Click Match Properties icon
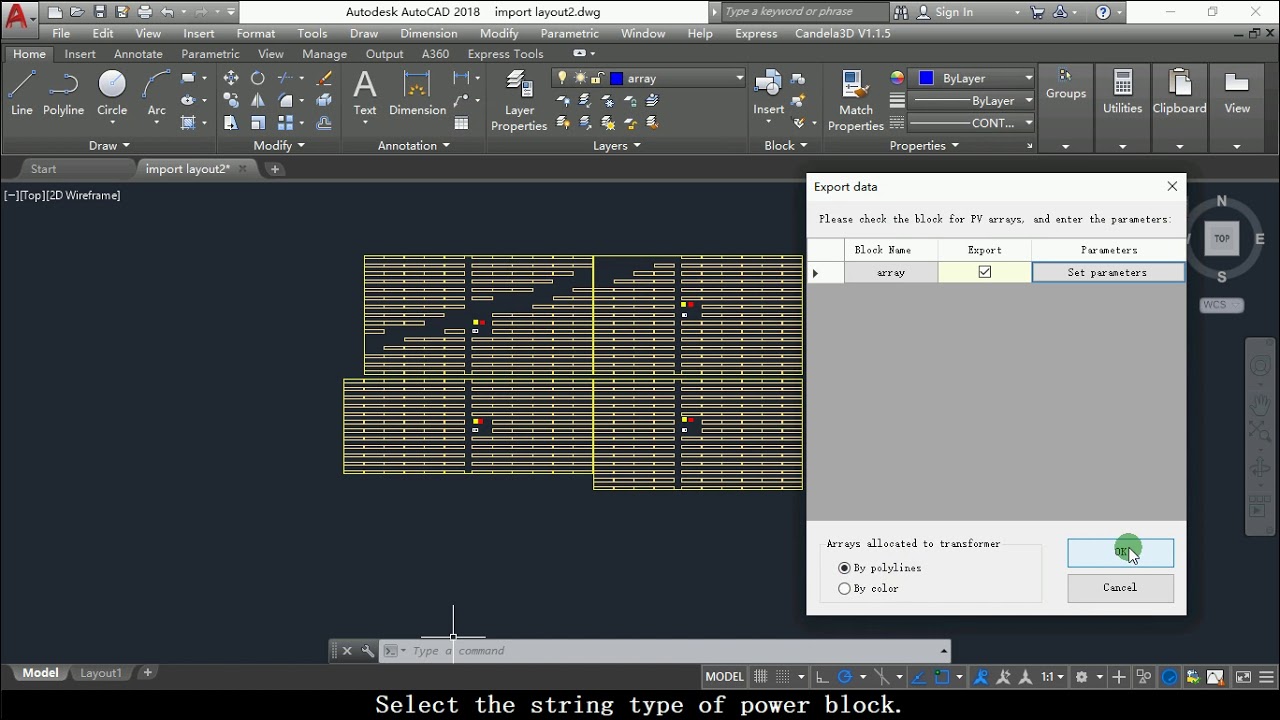The image size is (1280, 720). tap(856, 100)
